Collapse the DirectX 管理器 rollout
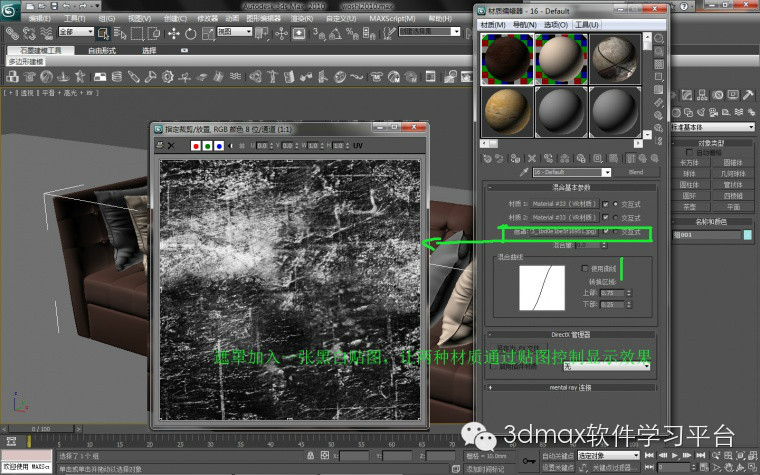Viewport: 760px width, 475px height. point(570,334)
